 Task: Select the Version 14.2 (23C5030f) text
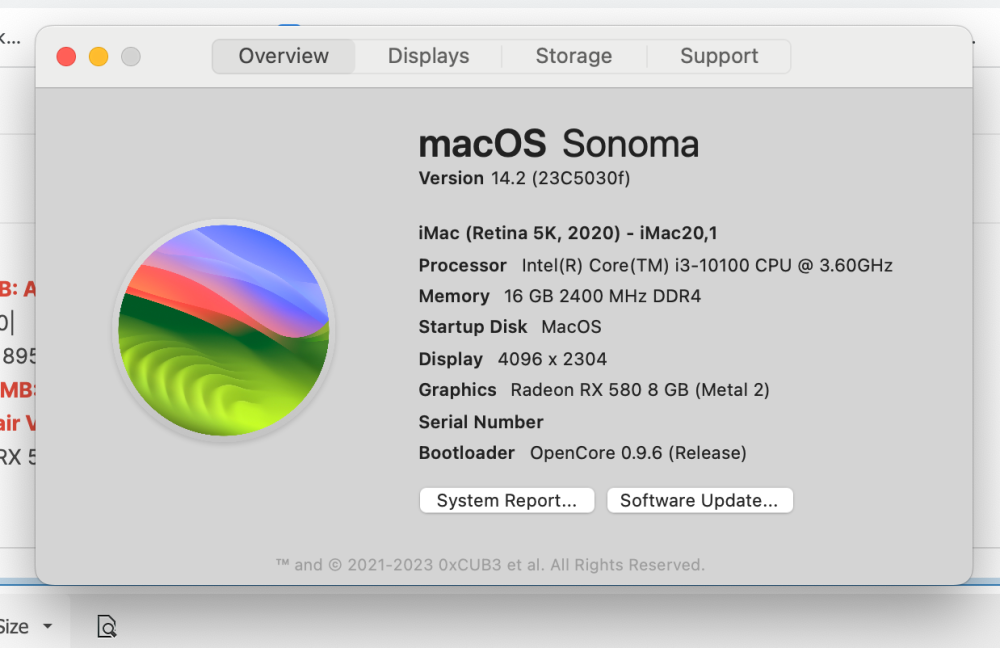(x=524, y=178)
